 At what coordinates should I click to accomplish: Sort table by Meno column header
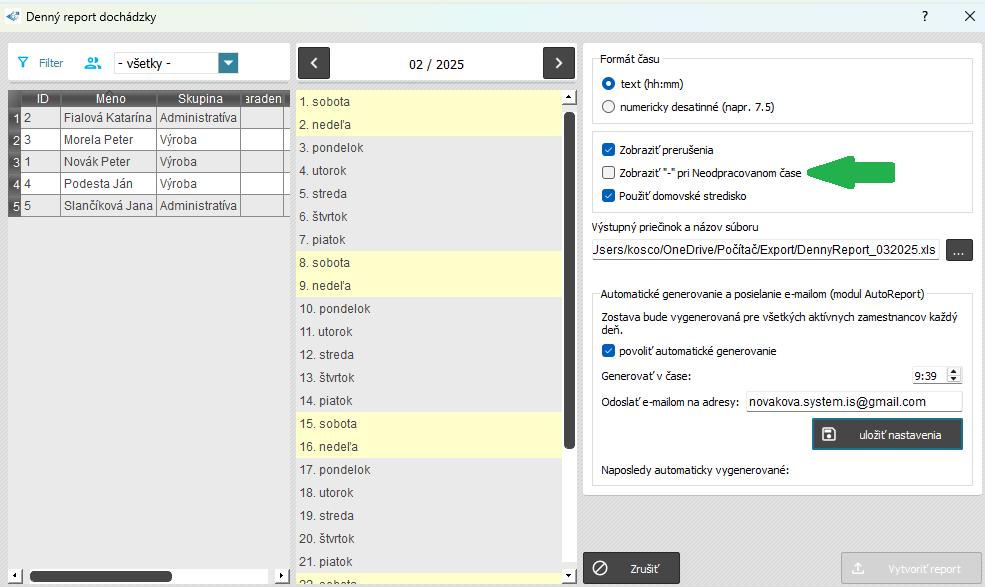(x=110, y=99)
